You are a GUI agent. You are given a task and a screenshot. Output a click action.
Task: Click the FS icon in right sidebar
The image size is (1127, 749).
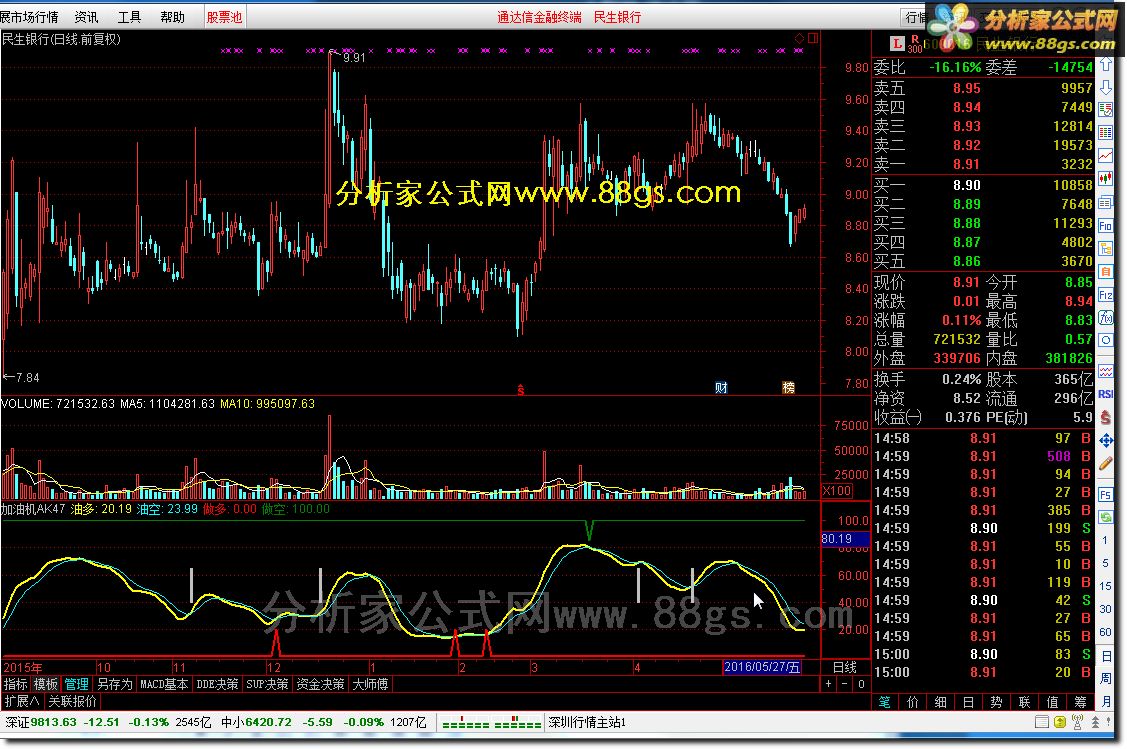coord(1105,494)
